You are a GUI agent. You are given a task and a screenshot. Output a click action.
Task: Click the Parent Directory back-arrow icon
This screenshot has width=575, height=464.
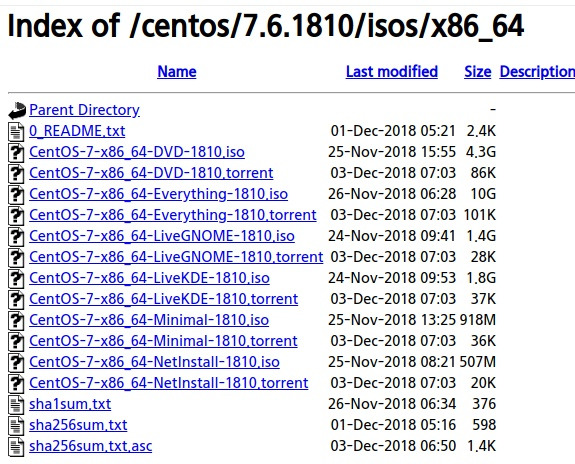click(17, 110)
